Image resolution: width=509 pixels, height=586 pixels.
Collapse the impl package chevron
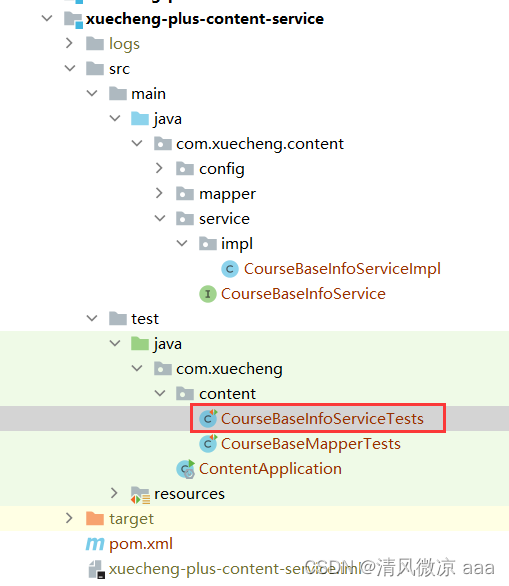tap(182, 243)
